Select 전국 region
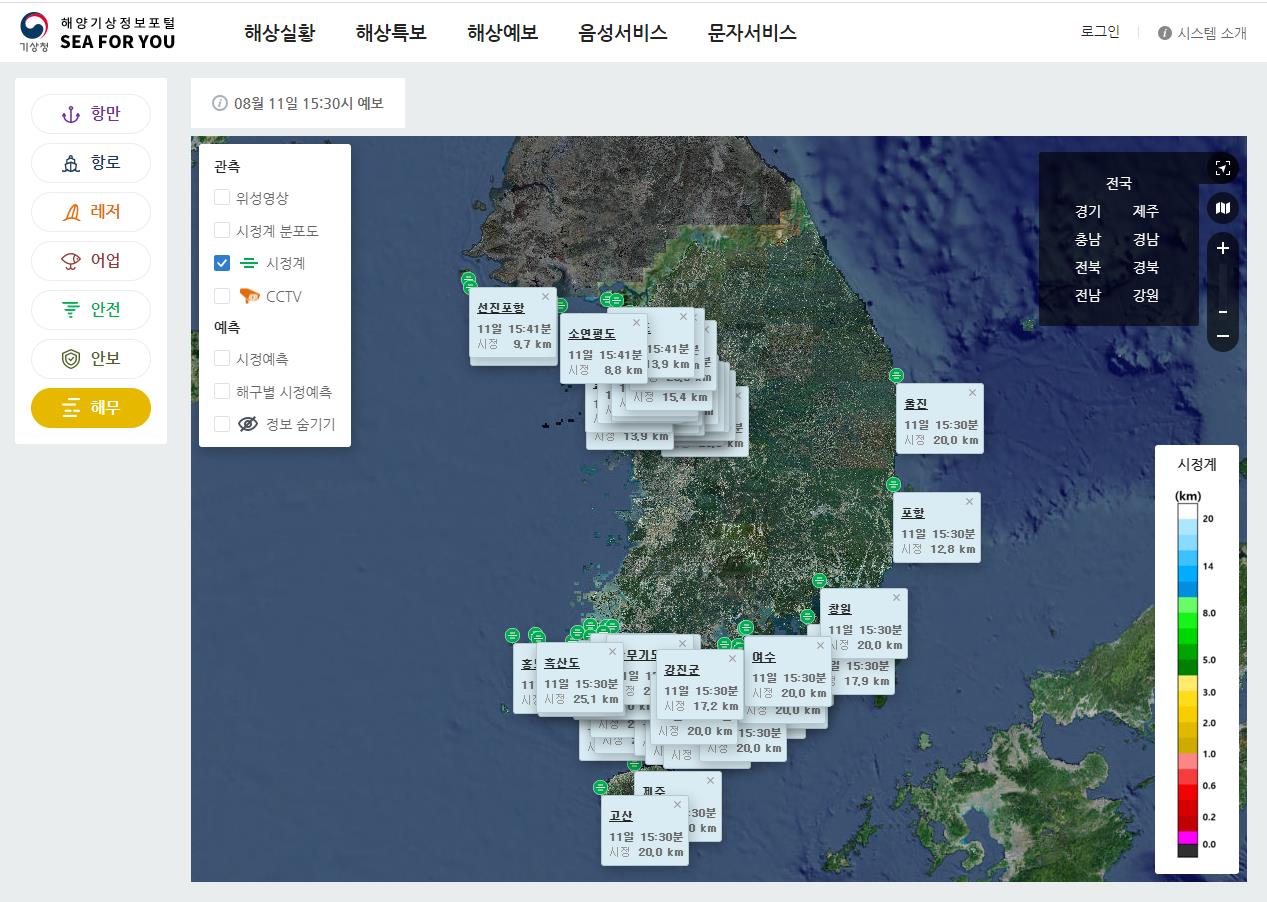1267x902 pixels. click(1119, 183)
